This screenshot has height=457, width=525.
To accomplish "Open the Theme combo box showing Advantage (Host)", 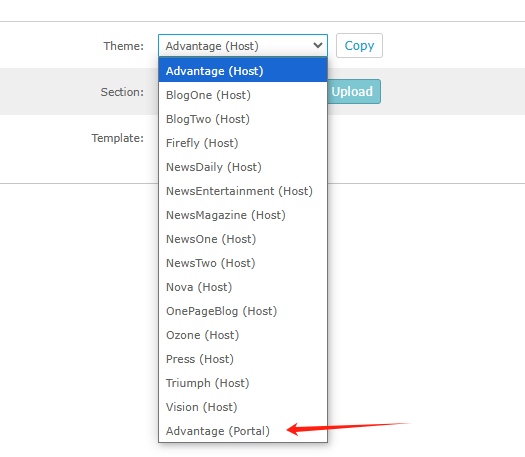I will point(243,46).
